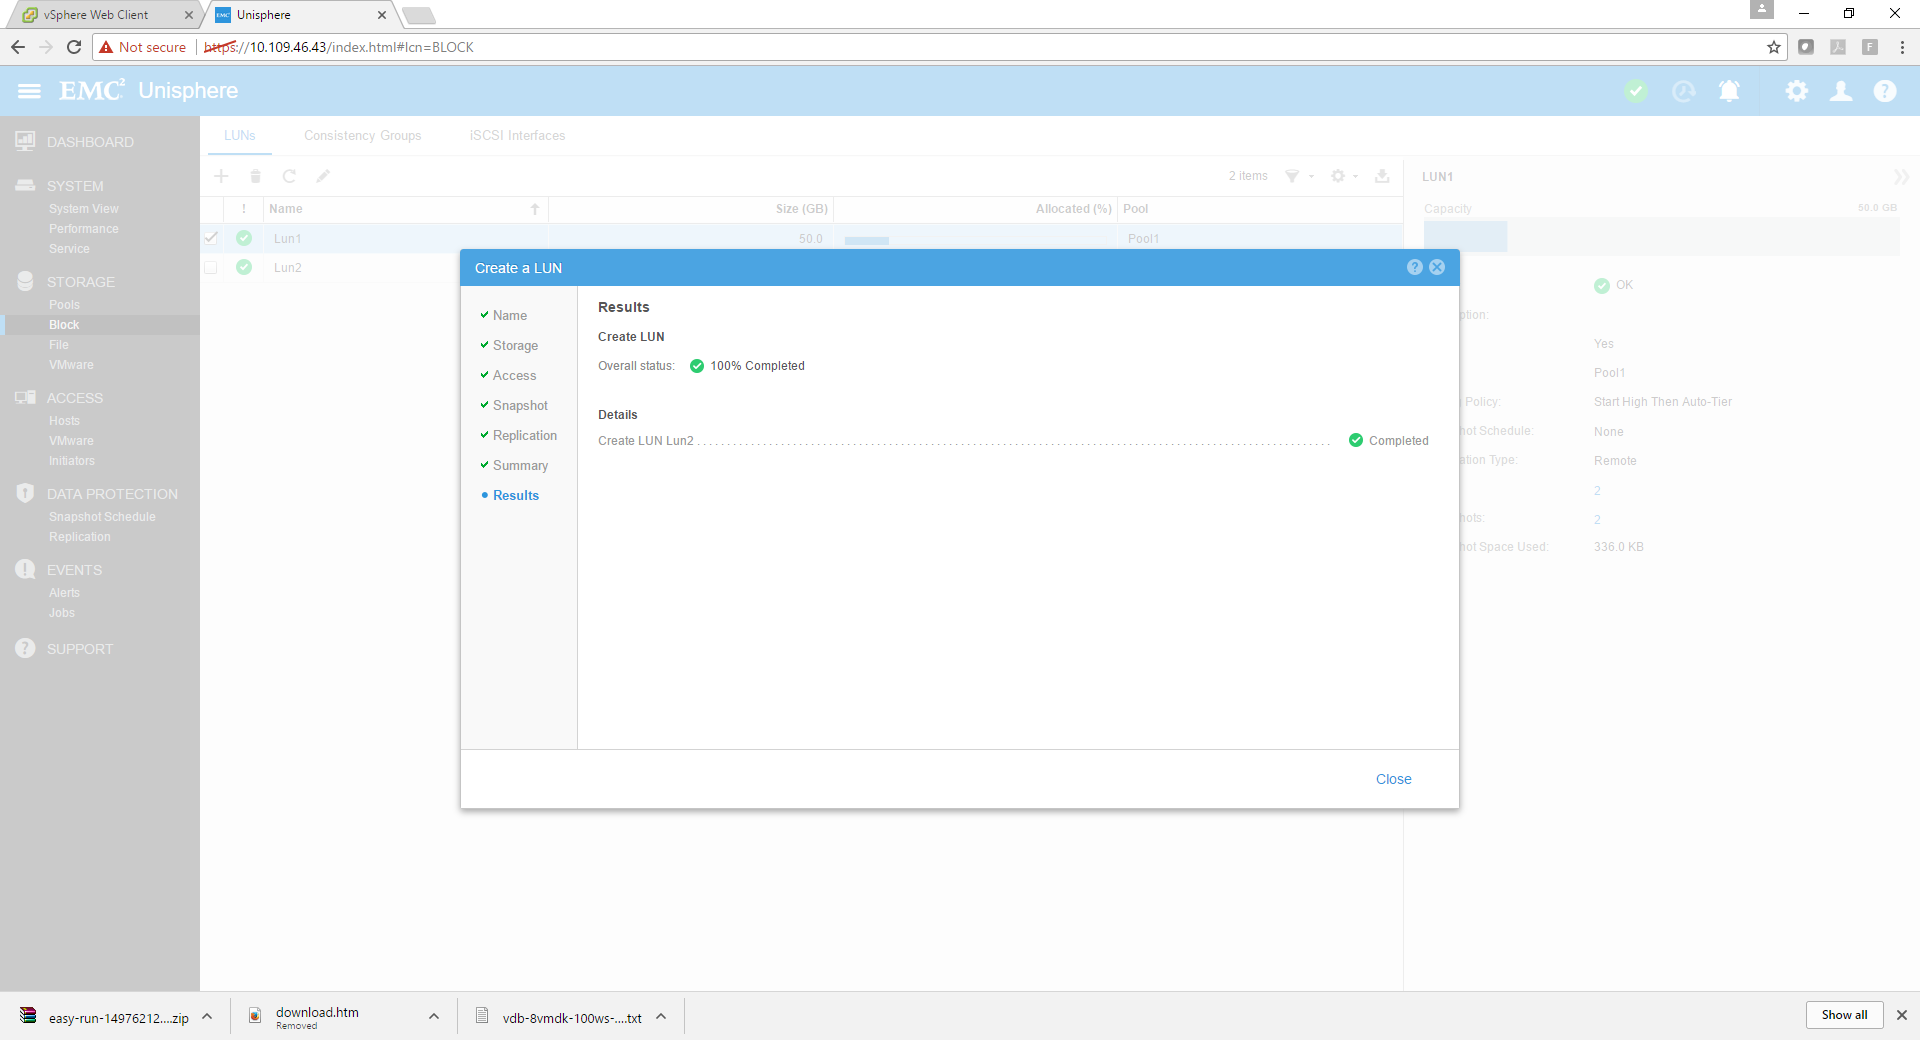Close the Create a LUN dialog with X icon
Image resolution: width=1920 pixels, height=1040 pixels.
coord(1437,267)
